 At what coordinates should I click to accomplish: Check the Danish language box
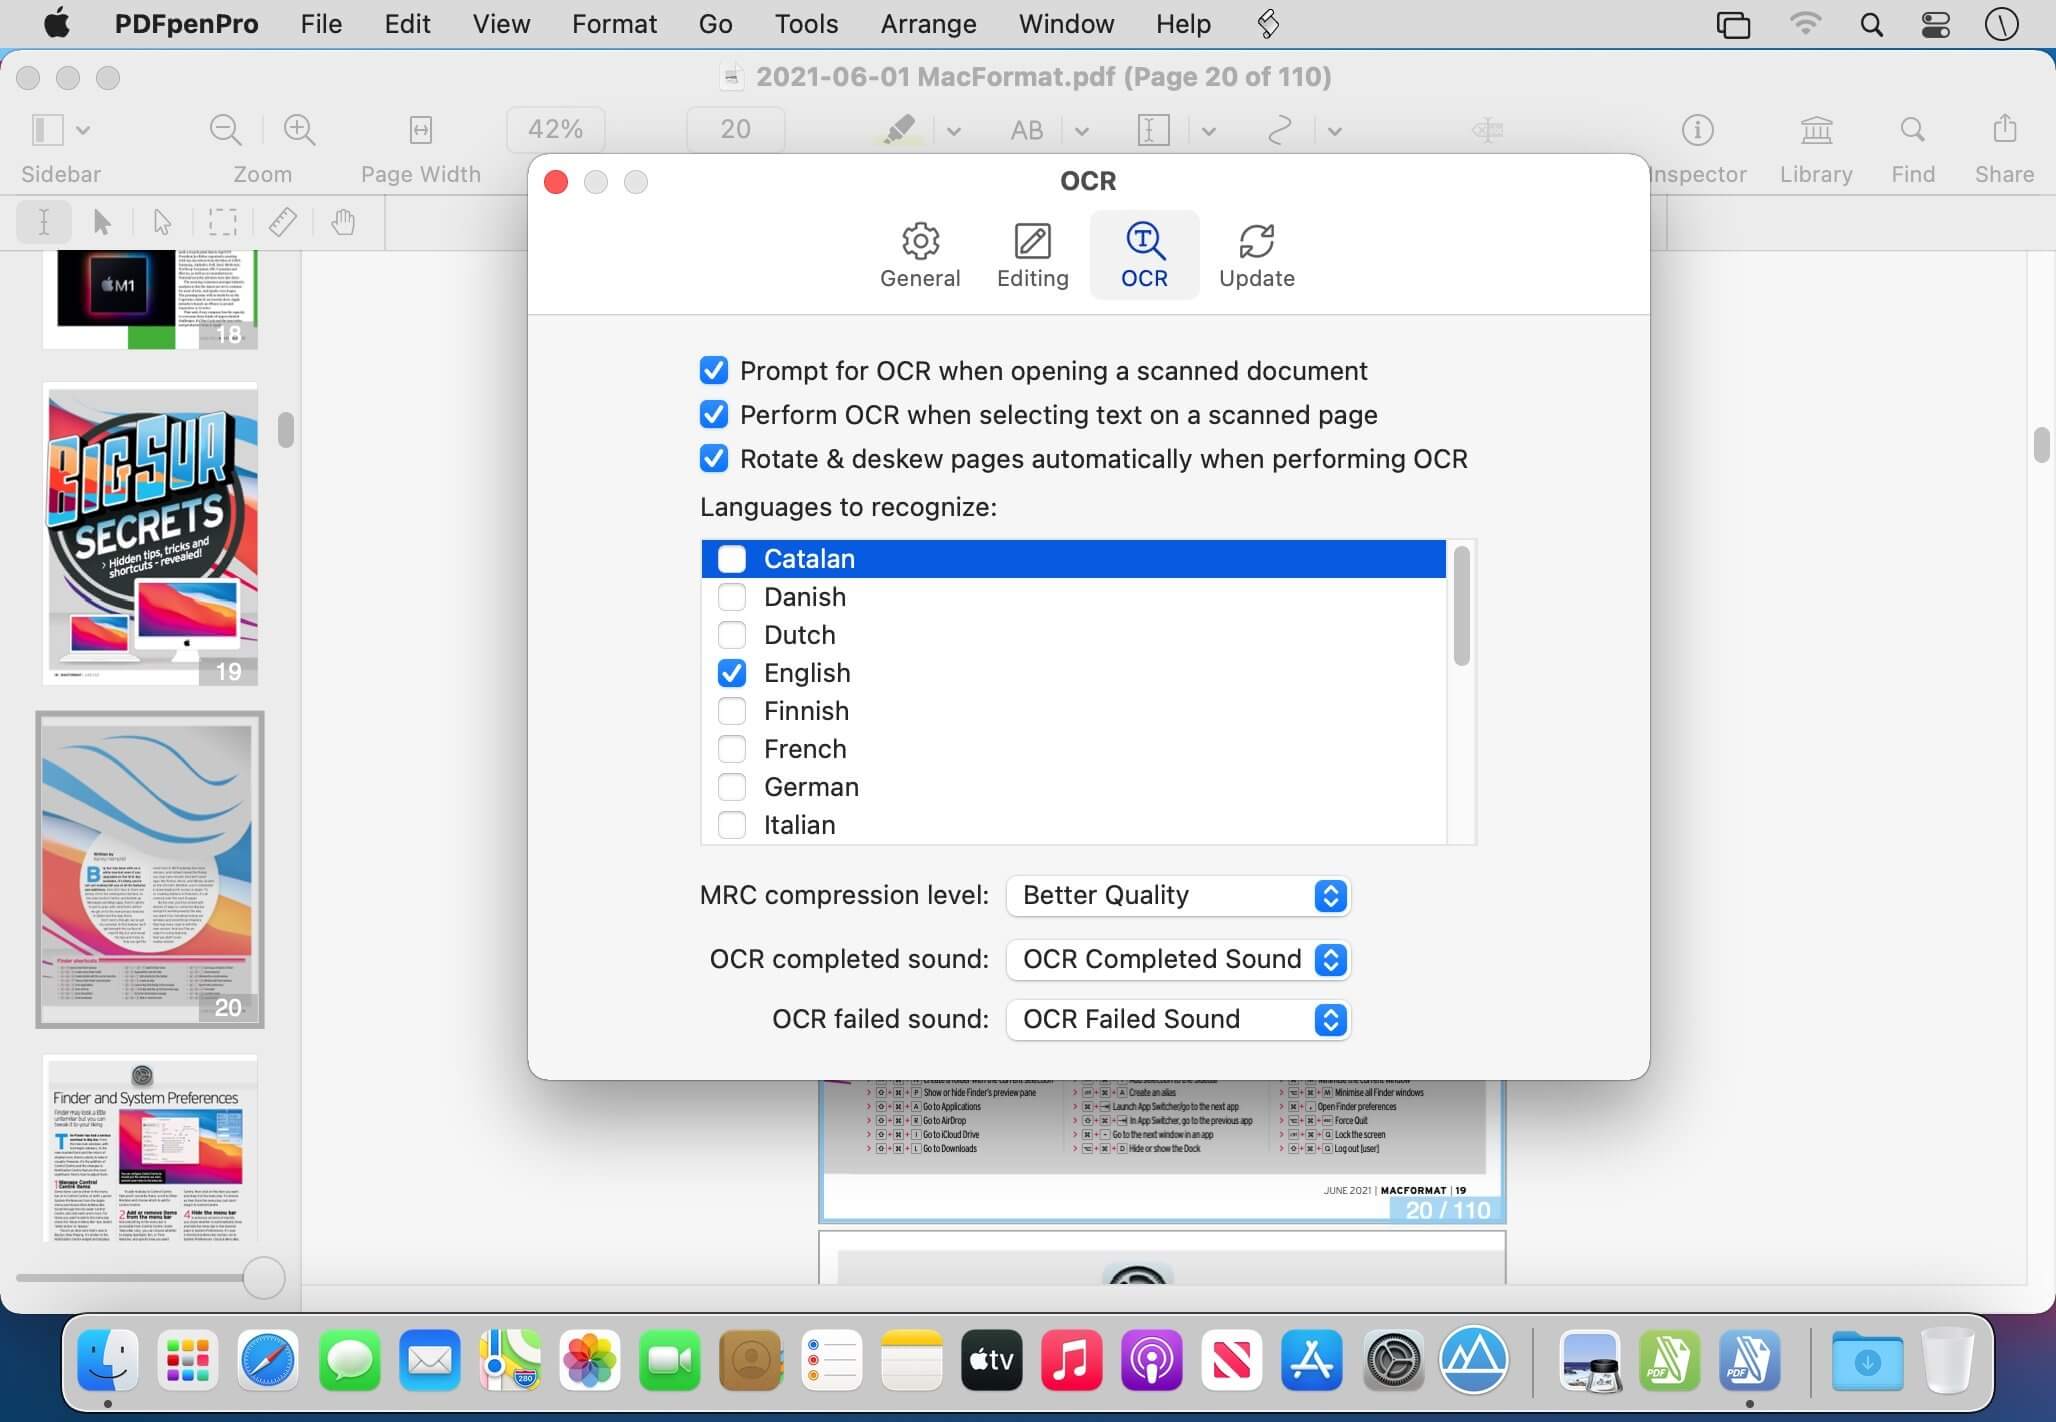(732, 597)
